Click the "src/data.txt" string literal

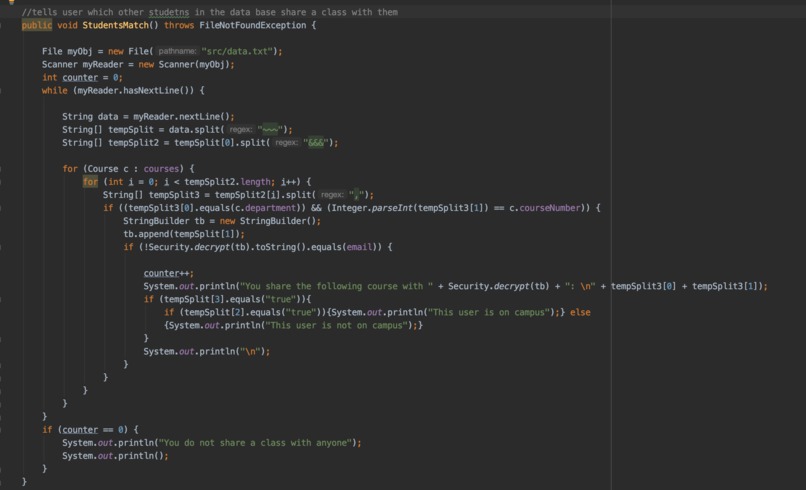click(237, 51)
